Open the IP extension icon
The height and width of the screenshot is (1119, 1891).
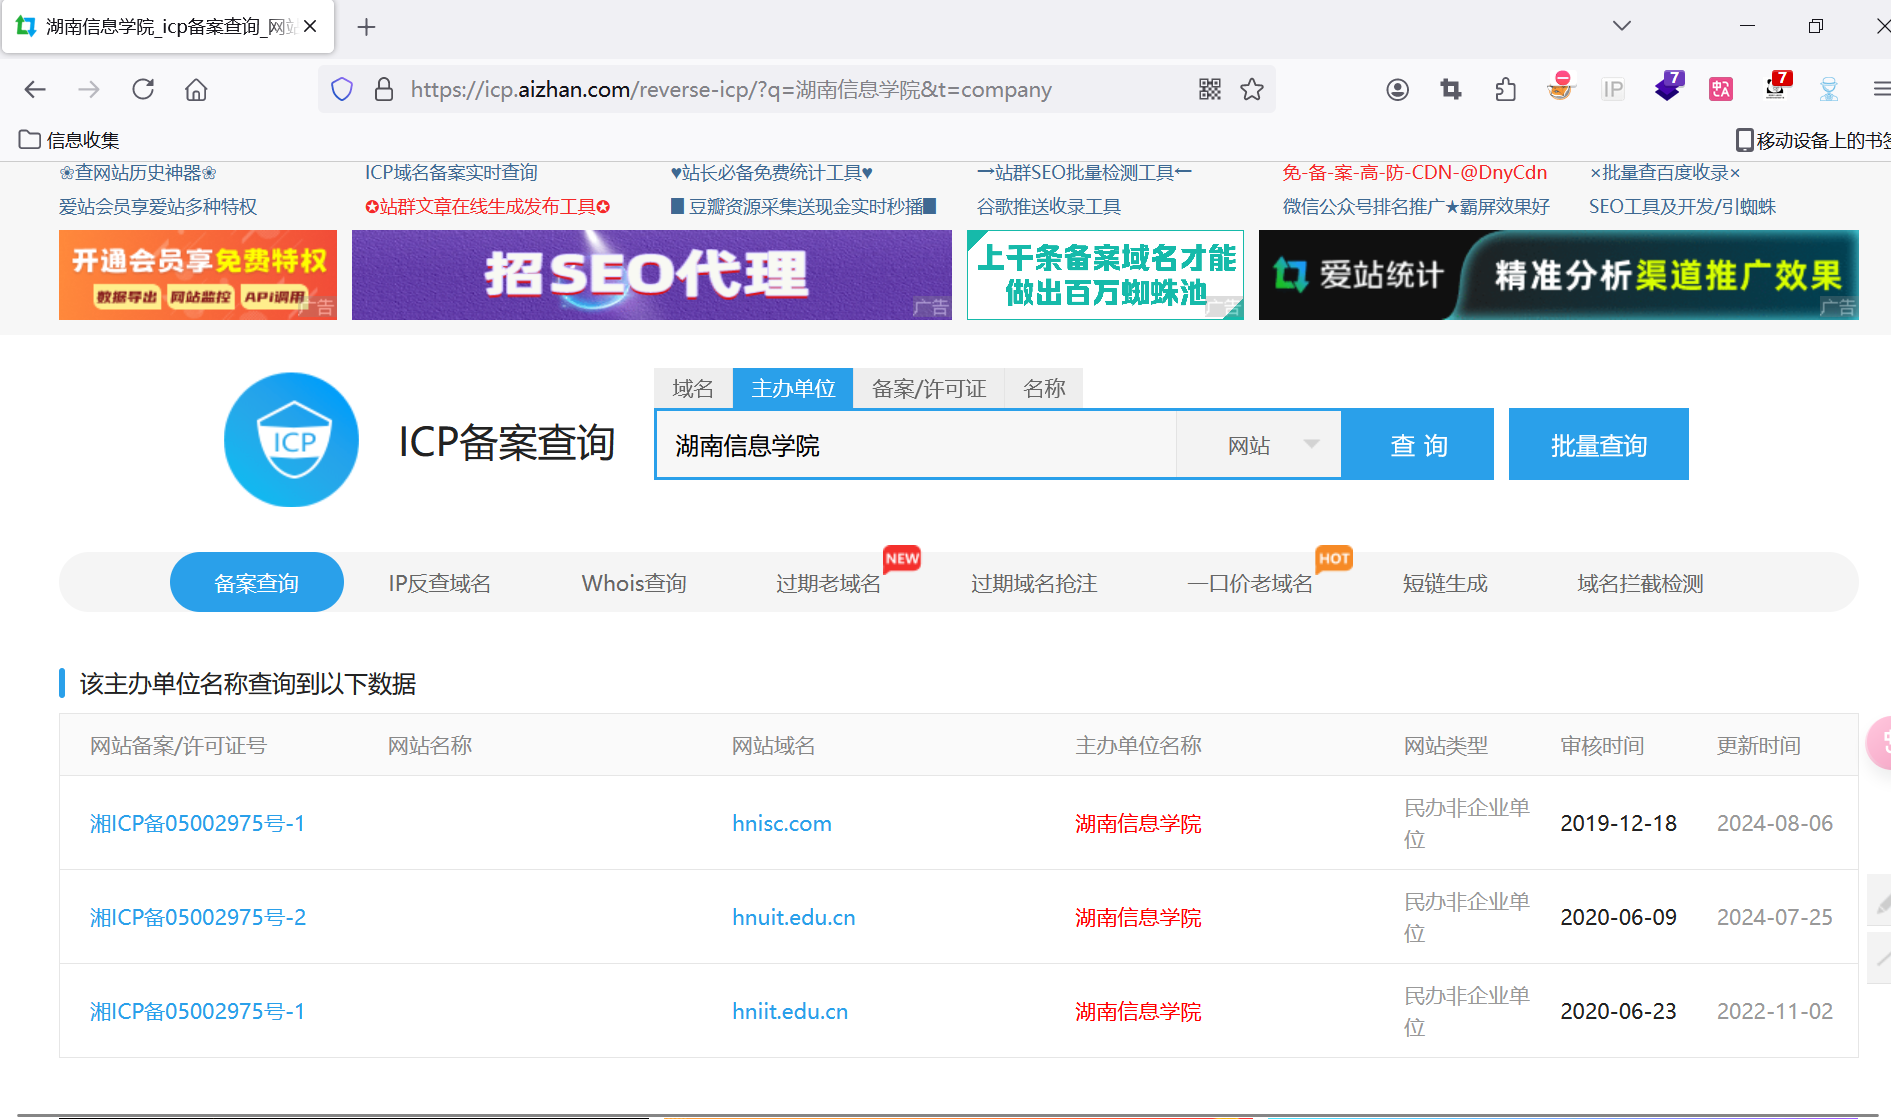(1613, 90)
